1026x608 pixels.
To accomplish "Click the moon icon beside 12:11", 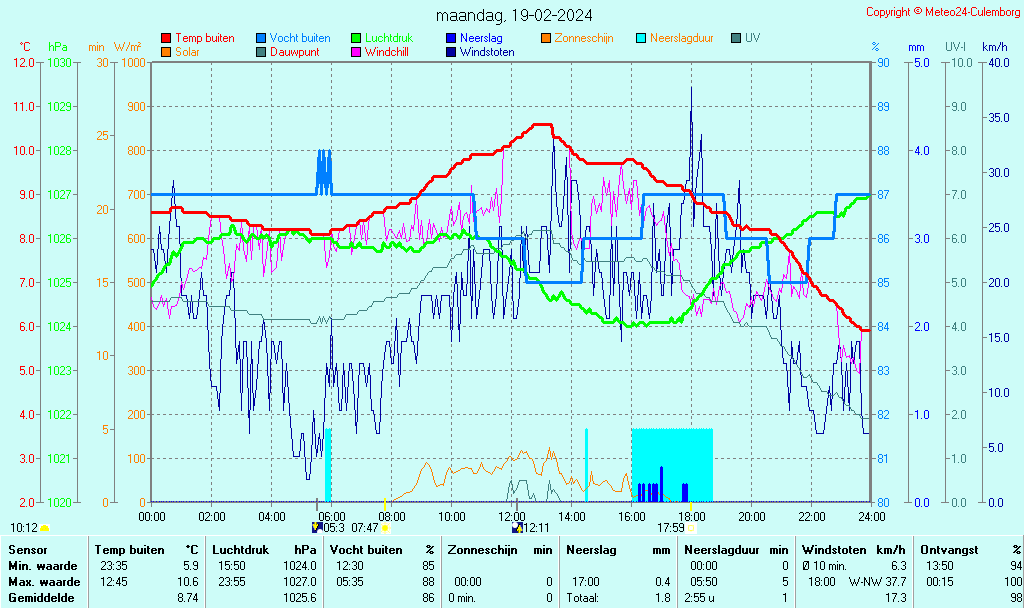I will (x=517, y=527).
